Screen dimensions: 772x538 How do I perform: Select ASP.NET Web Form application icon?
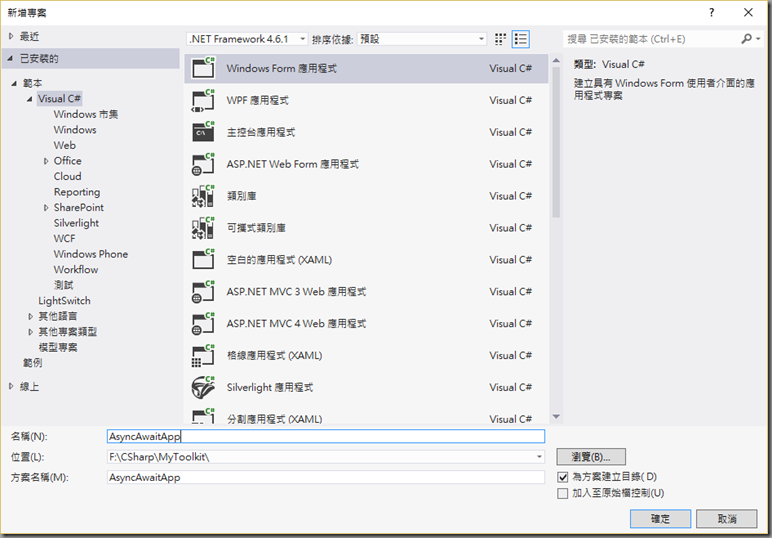pos(203,164)
